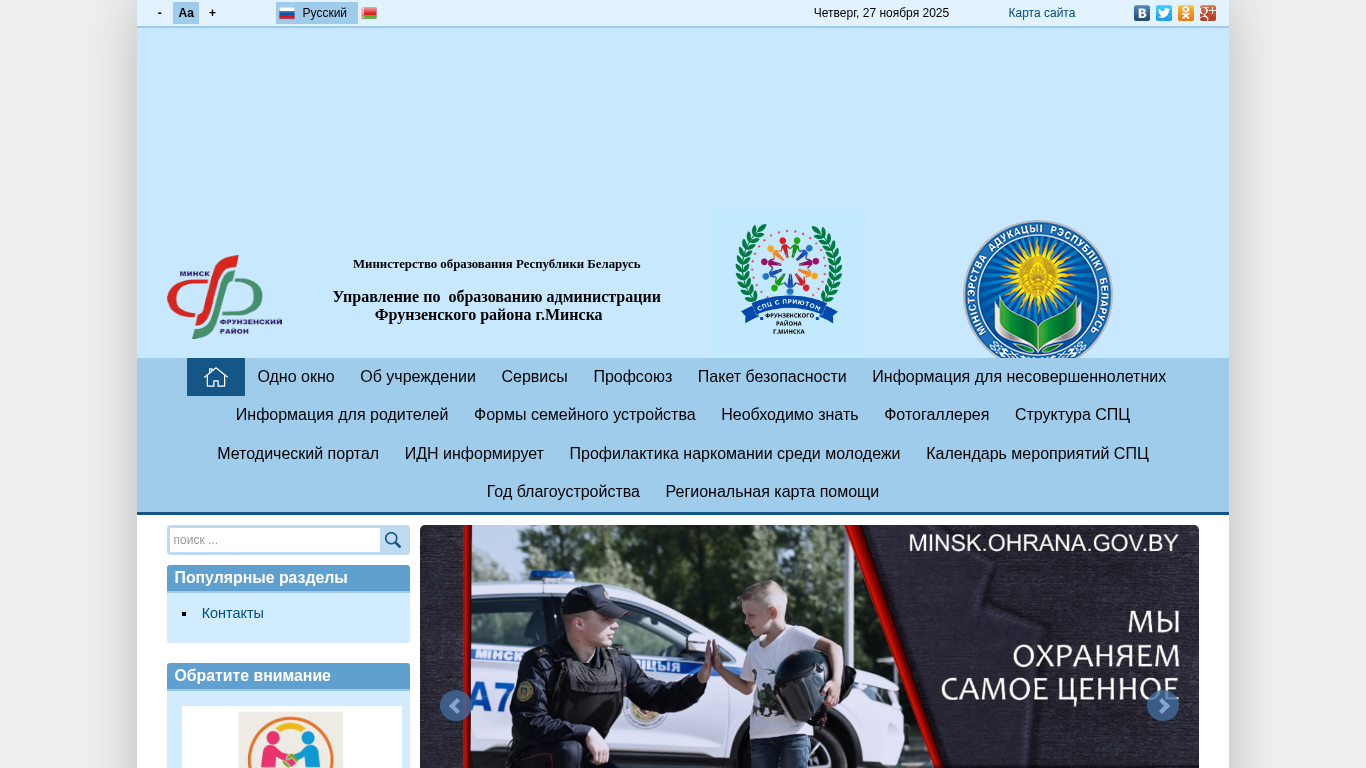Click the search input field
Screen dimensions: 1366x768
click(x=274, y=540)
